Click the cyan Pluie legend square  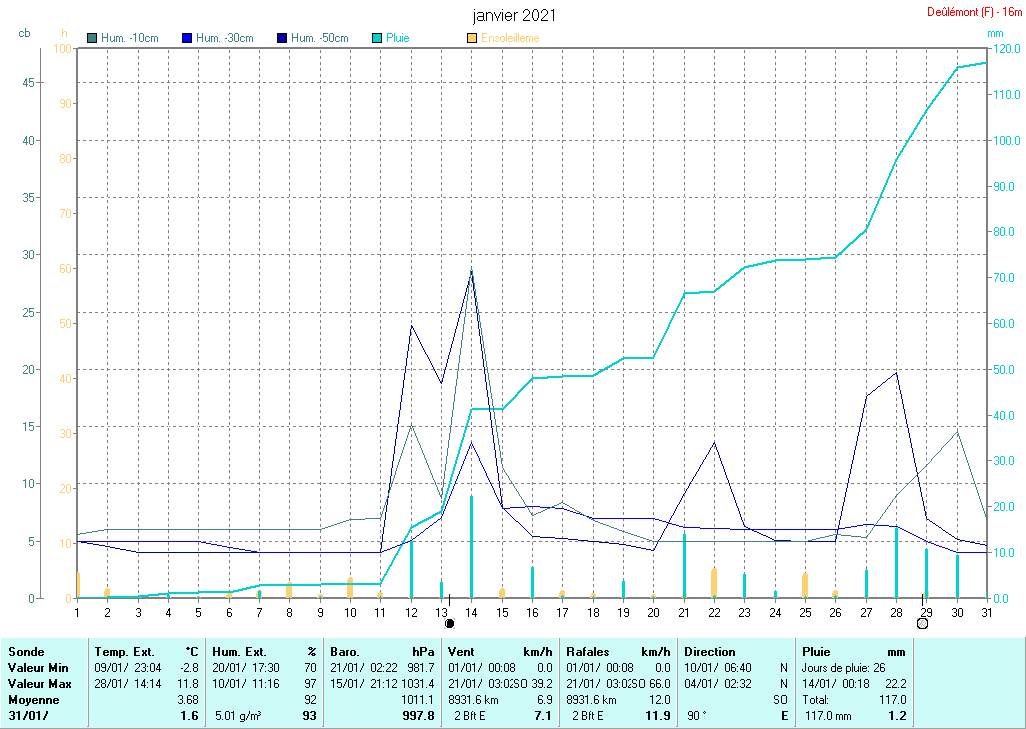tap(377, 38)
